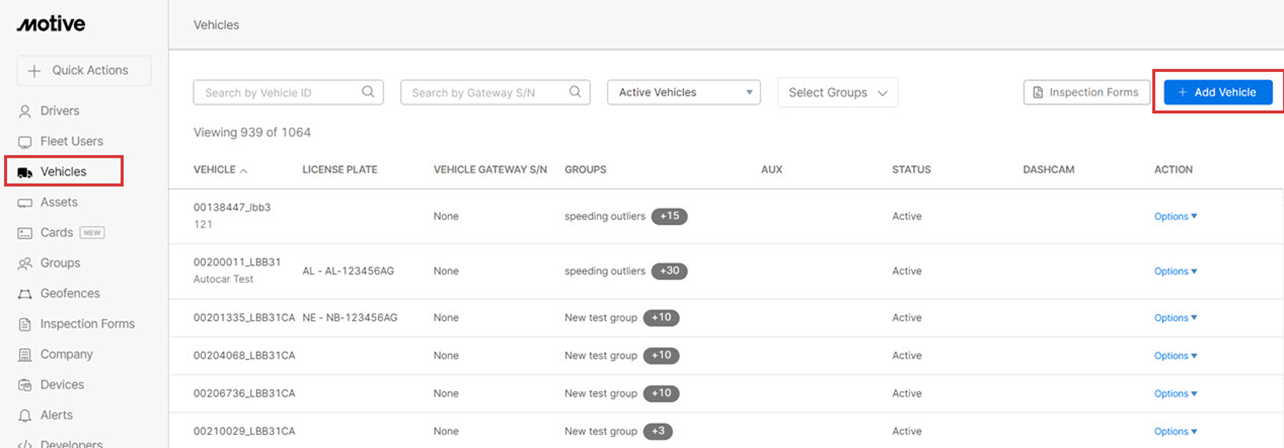Image resolution: width=1284 pixels, height=448 pixels.
Task: Click license plate AL - AL-123456AG
Action: [x=348, y=271]
